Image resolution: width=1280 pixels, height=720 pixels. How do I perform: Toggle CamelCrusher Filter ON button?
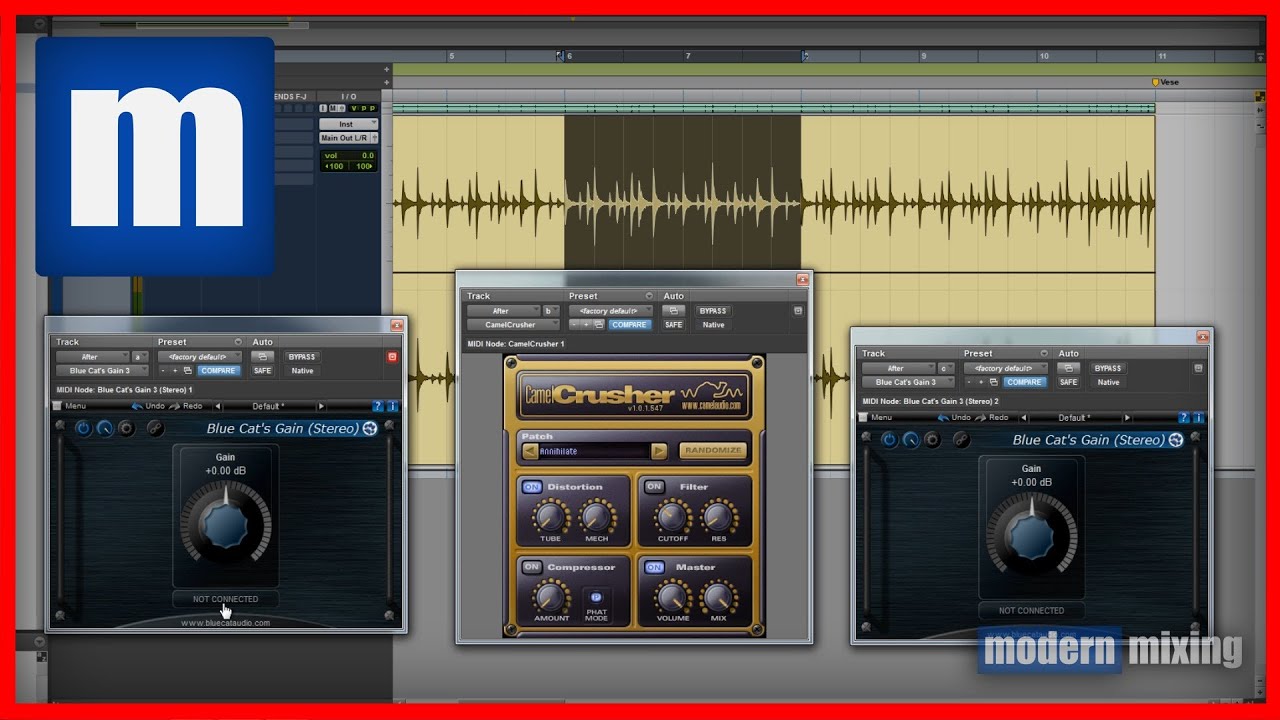(x=654, y=487)
